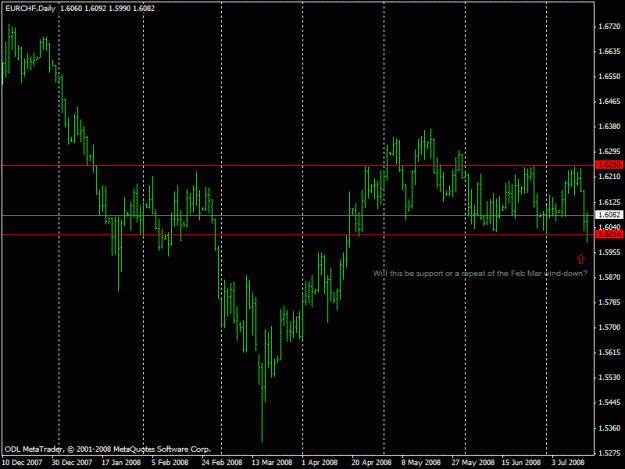Click the red 1.6250 price label
The image size is (625, 469).
pyautogui.click(x=609, y=165)
